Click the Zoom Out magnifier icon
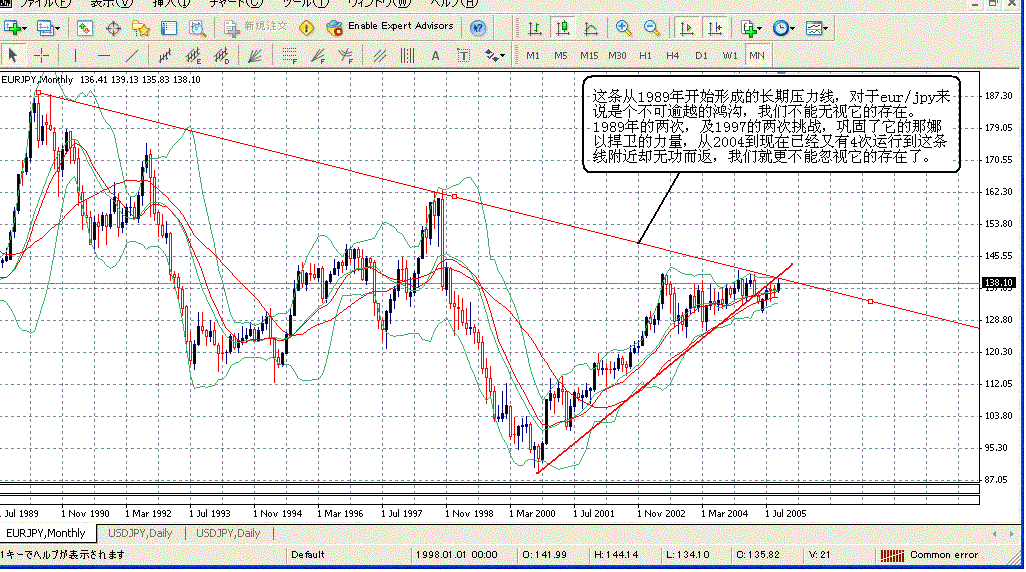Viewport: 1026px width, 572px height. coord(651,27)
